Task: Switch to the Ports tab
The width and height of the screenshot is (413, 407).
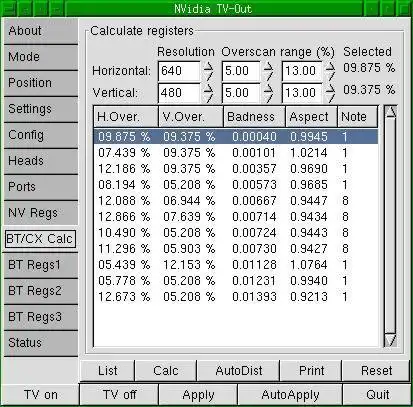Action: click(41, 187)
